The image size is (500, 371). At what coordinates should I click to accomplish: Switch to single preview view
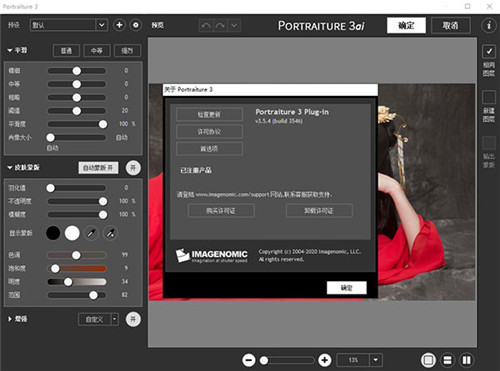pos(428,360)
